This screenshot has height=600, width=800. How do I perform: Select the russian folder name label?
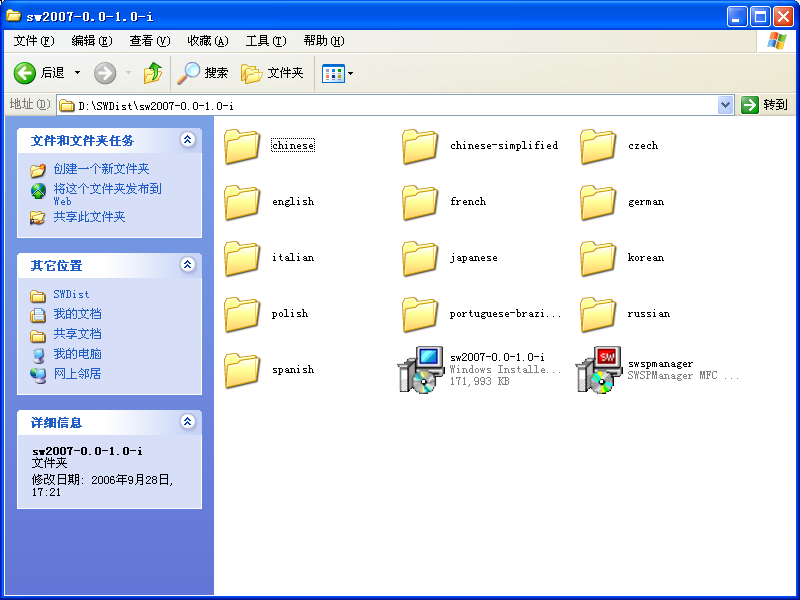[648, 314]
